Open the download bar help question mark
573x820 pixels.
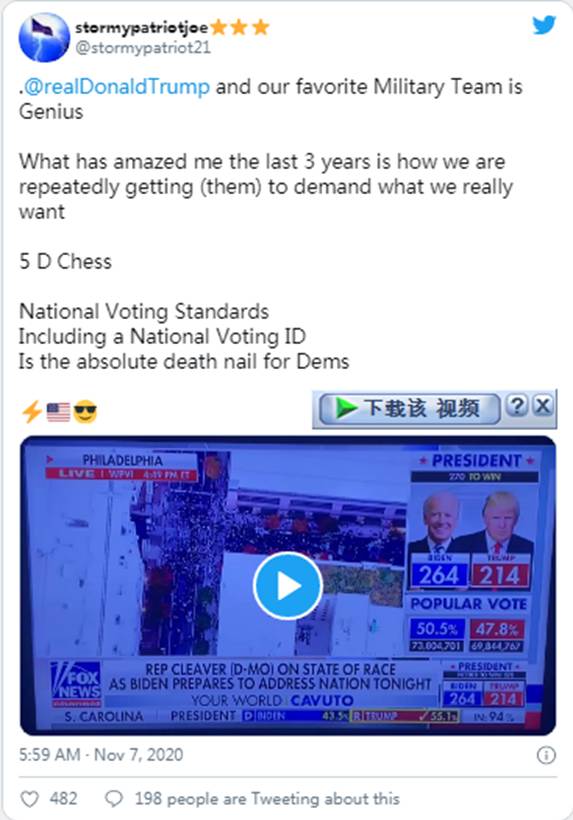517,405
